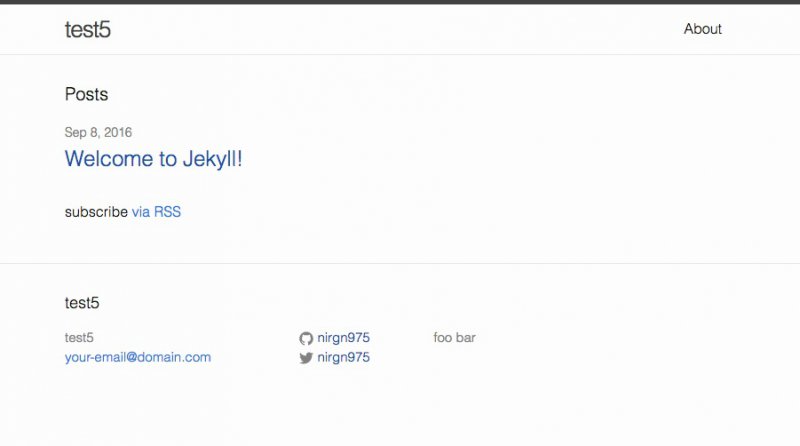Open nirgn975 Twitter profile username link
800x446 pixels.
point(343,357)
